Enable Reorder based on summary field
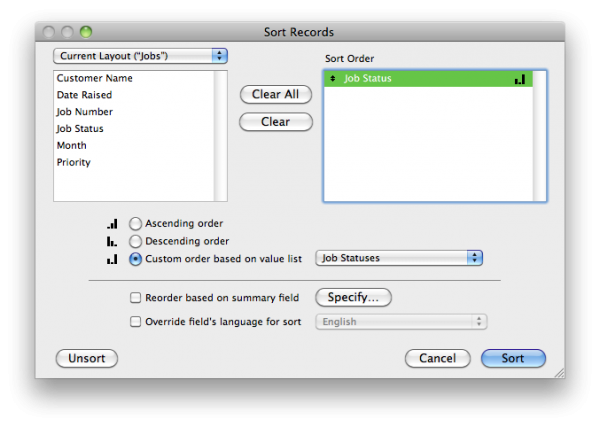600x427 pixels. pyautogui.click(x=135, y=298)
